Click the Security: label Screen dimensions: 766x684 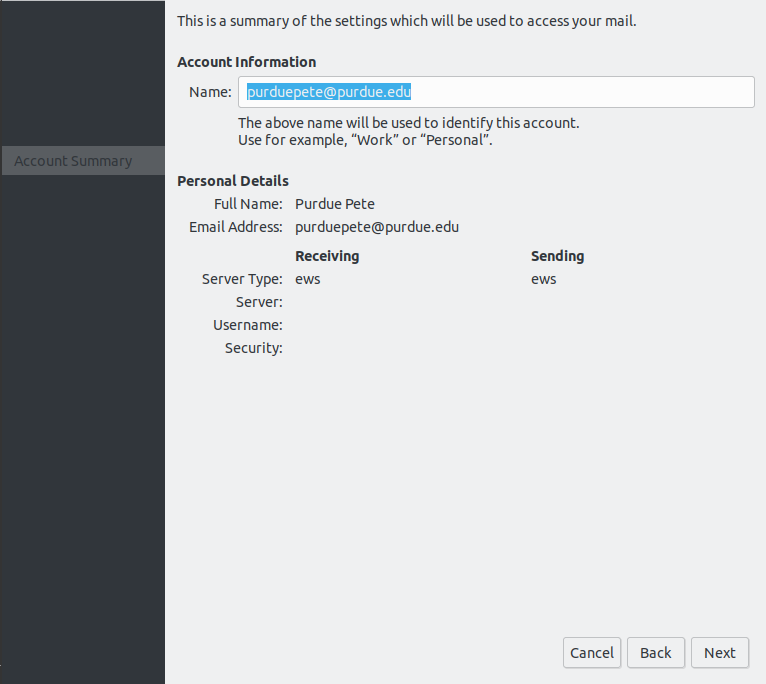click(254, 348)
